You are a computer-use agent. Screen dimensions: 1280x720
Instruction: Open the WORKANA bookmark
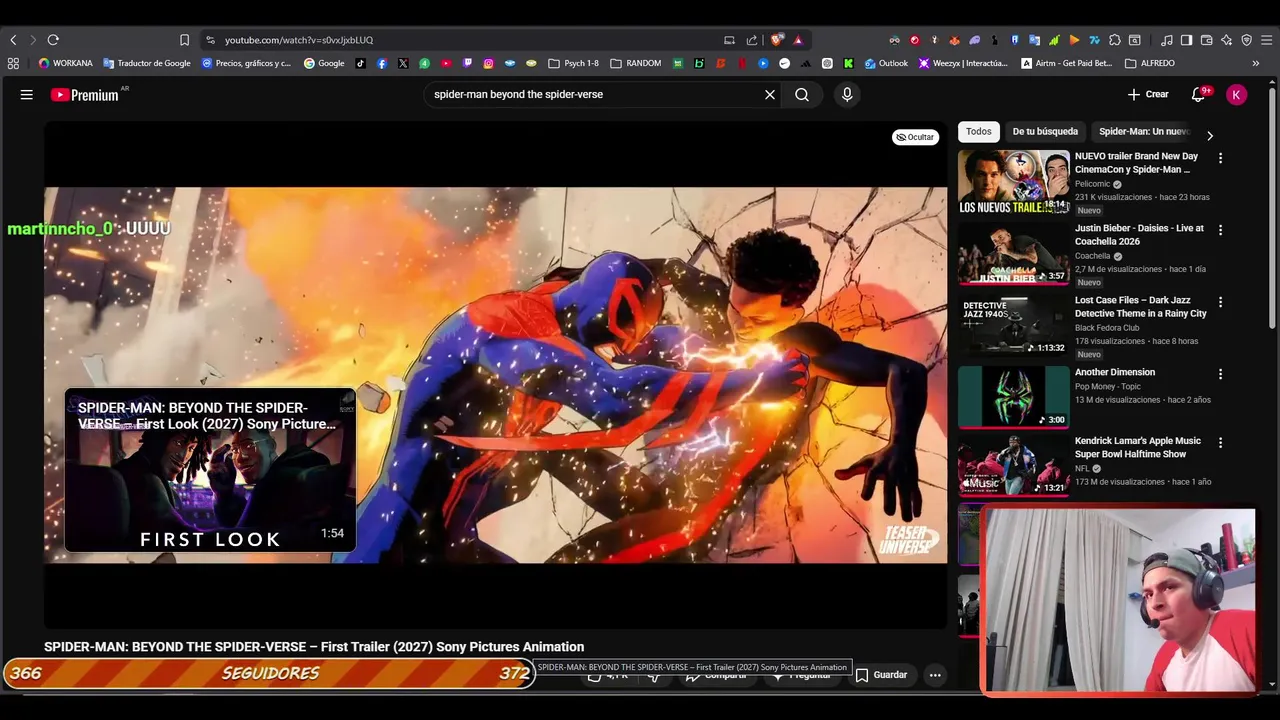coord(65,63)
